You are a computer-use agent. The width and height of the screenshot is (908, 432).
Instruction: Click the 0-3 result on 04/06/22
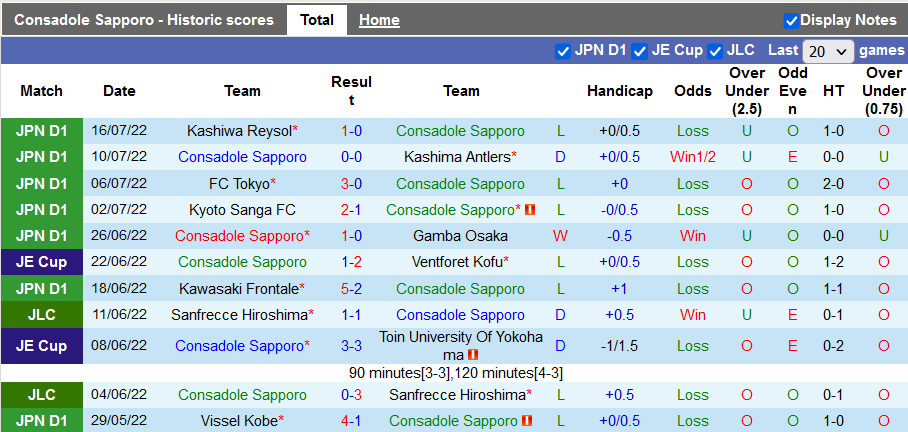click(352, 395)
